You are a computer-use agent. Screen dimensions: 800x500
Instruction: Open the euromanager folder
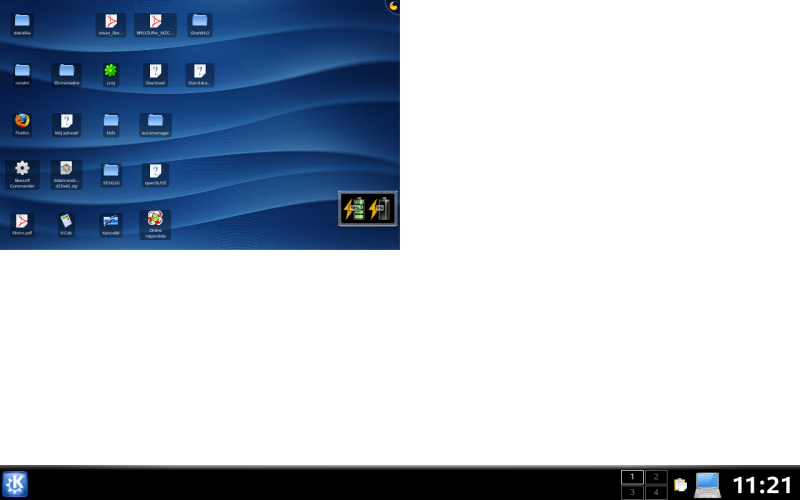(155, 124)
